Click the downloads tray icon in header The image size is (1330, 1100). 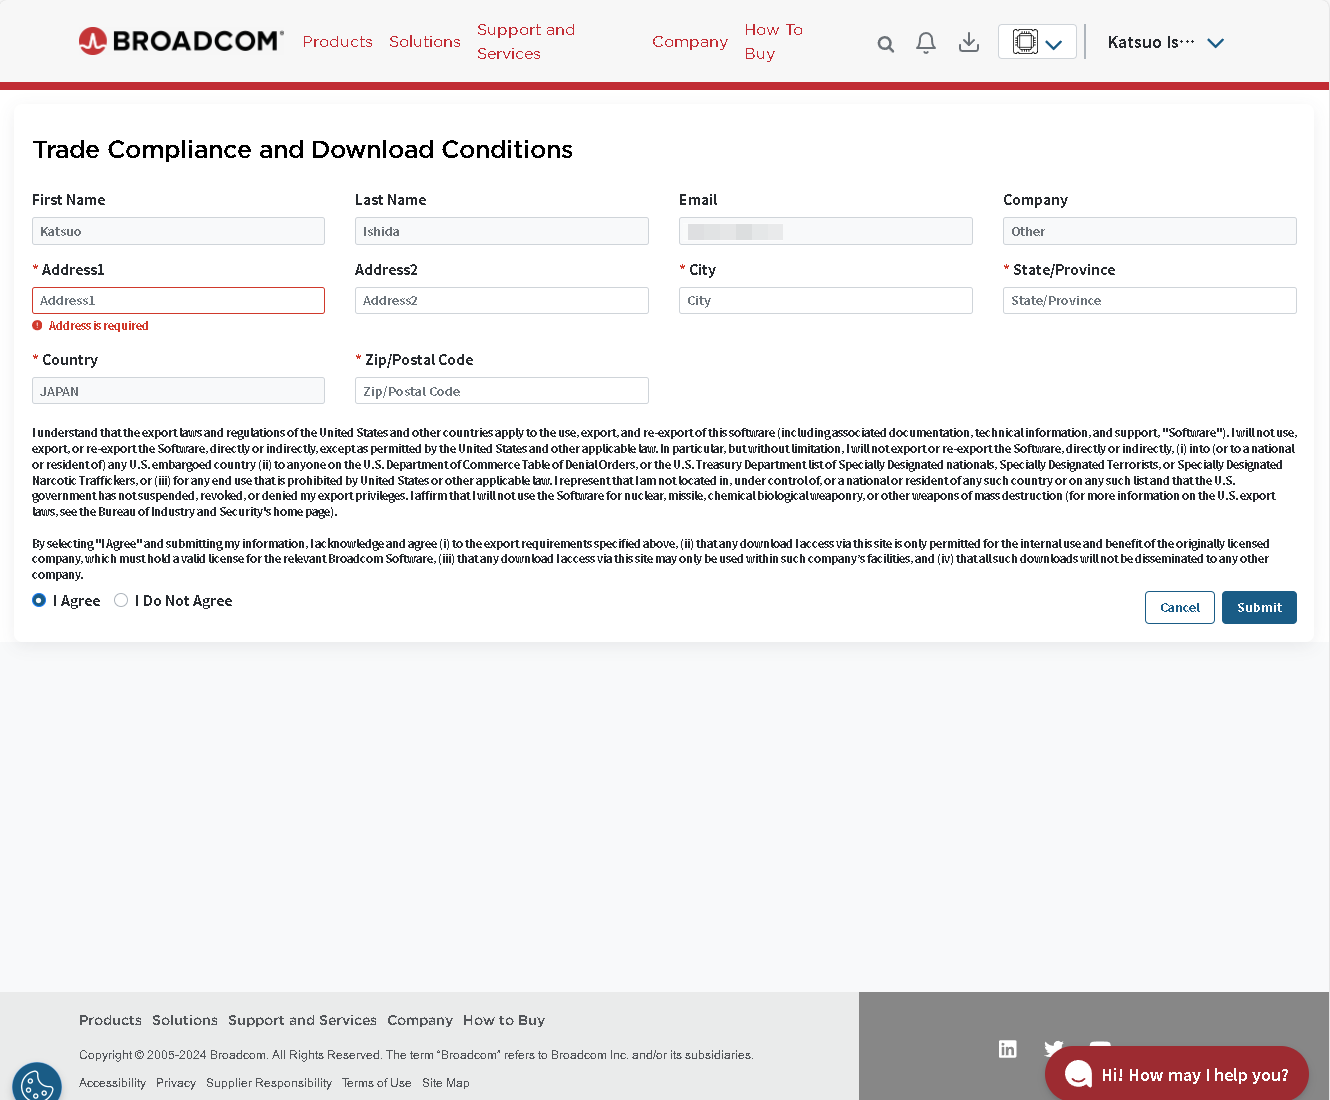[x=969, y=42]
